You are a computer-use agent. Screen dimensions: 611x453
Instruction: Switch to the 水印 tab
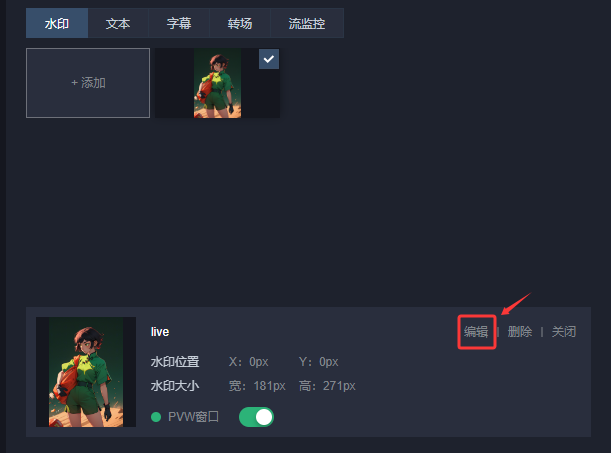point(57,23)
